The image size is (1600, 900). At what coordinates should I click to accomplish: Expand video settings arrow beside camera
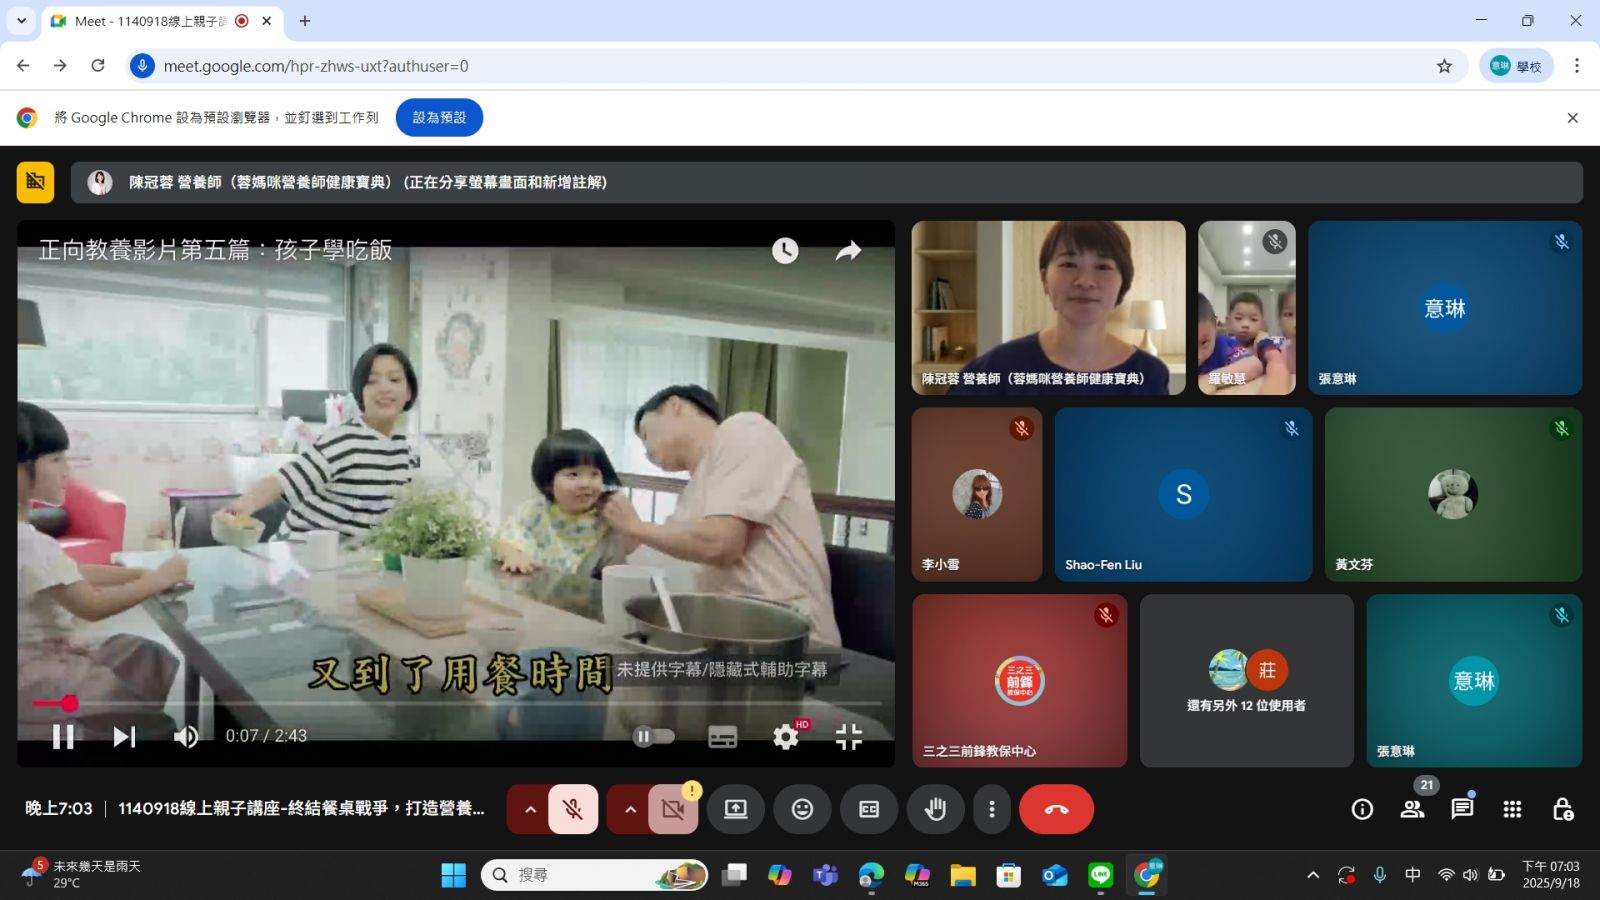coord(630,809)
